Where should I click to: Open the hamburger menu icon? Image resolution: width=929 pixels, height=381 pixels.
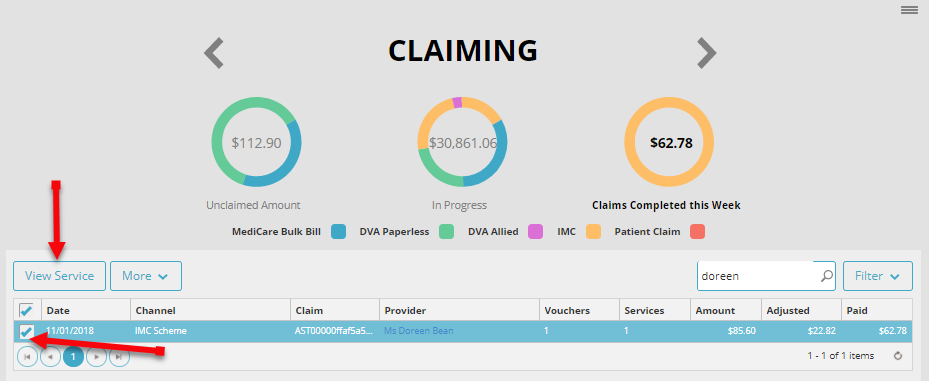[x=909, y=9]
